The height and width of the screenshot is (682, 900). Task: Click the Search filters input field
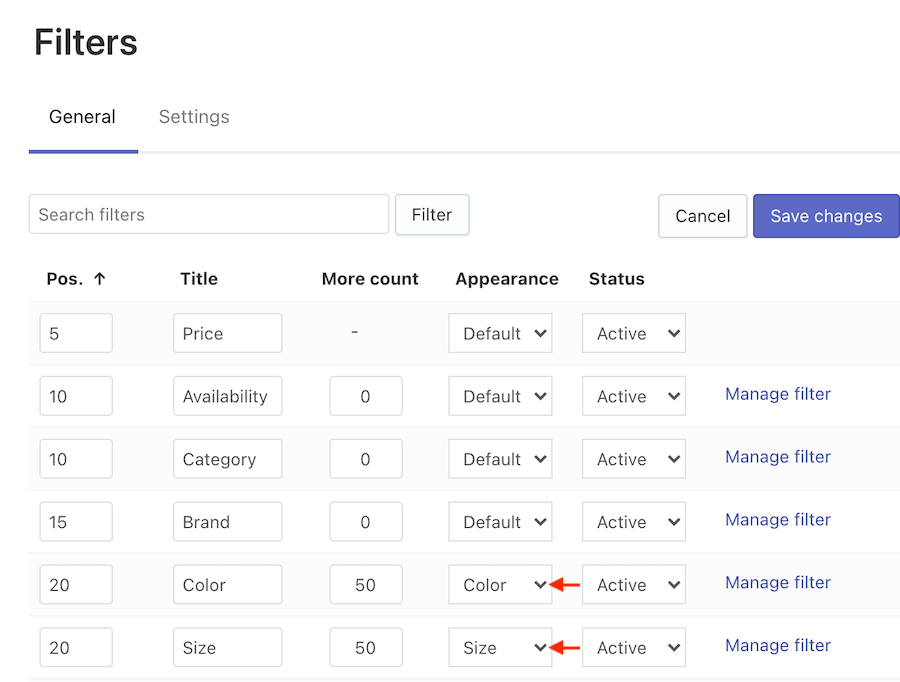pyautogui.click(x=208, y=214)
